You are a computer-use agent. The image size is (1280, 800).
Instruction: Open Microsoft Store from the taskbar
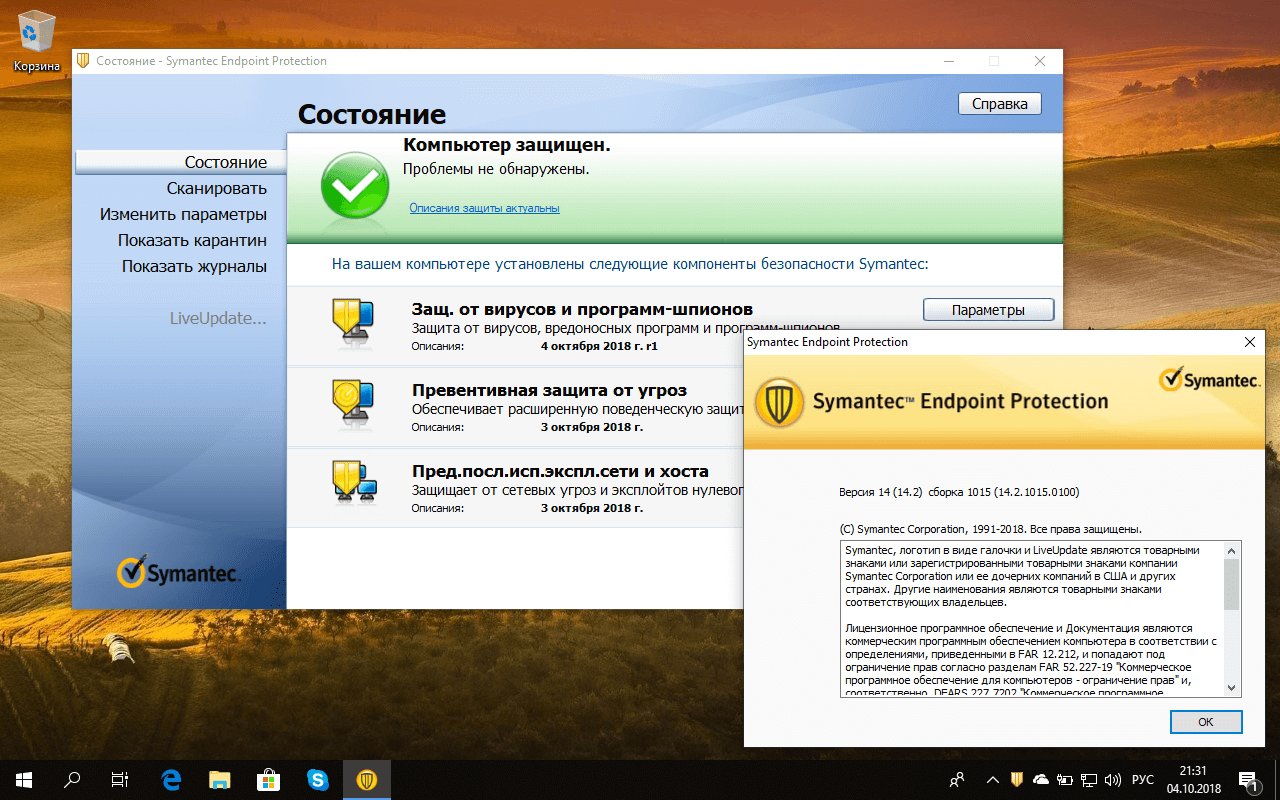pyautogui.click(x=269, y=779)
